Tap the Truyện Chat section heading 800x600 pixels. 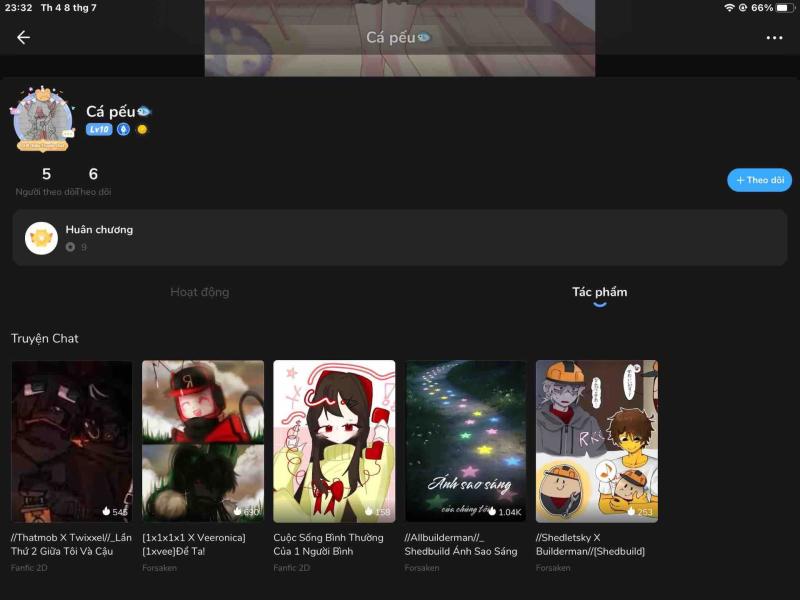pyautogui.click(x=45, y=338)
